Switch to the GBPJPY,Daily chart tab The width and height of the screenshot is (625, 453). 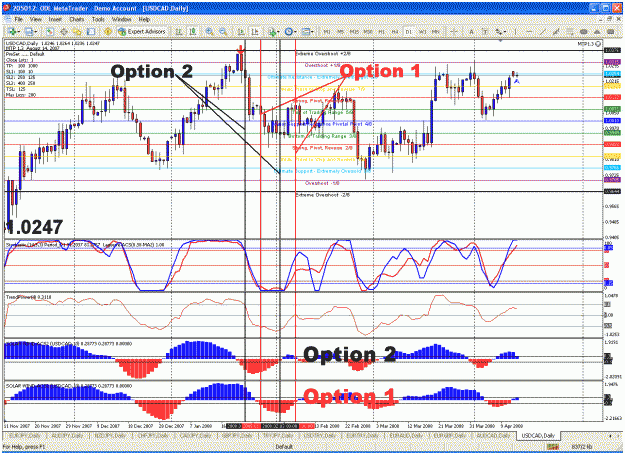pos(238,436)
